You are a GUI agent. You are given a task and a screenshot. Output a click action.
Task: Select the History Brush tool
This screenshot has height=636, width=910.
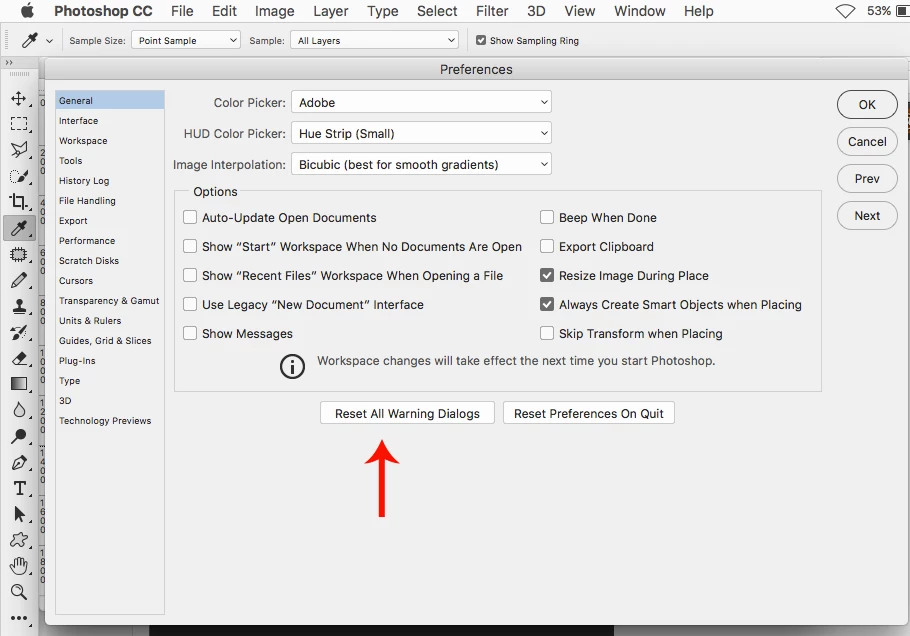19,333
